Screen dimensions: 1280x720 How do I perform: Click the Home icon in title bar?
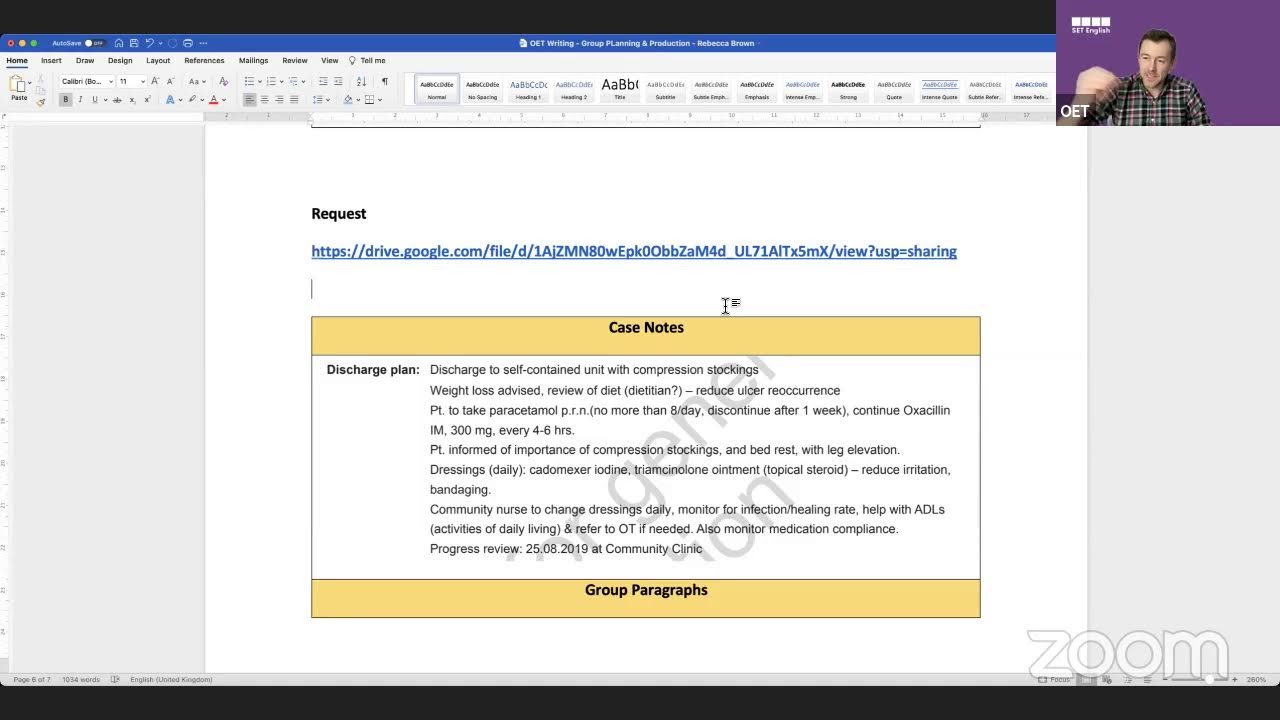(119, 43)
